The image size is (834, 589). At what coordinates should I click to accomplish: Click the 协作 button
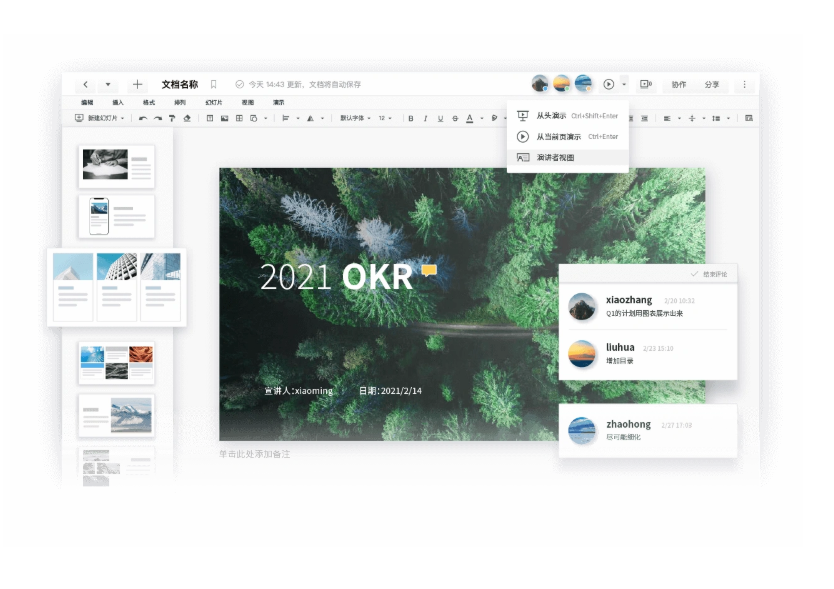679,85
